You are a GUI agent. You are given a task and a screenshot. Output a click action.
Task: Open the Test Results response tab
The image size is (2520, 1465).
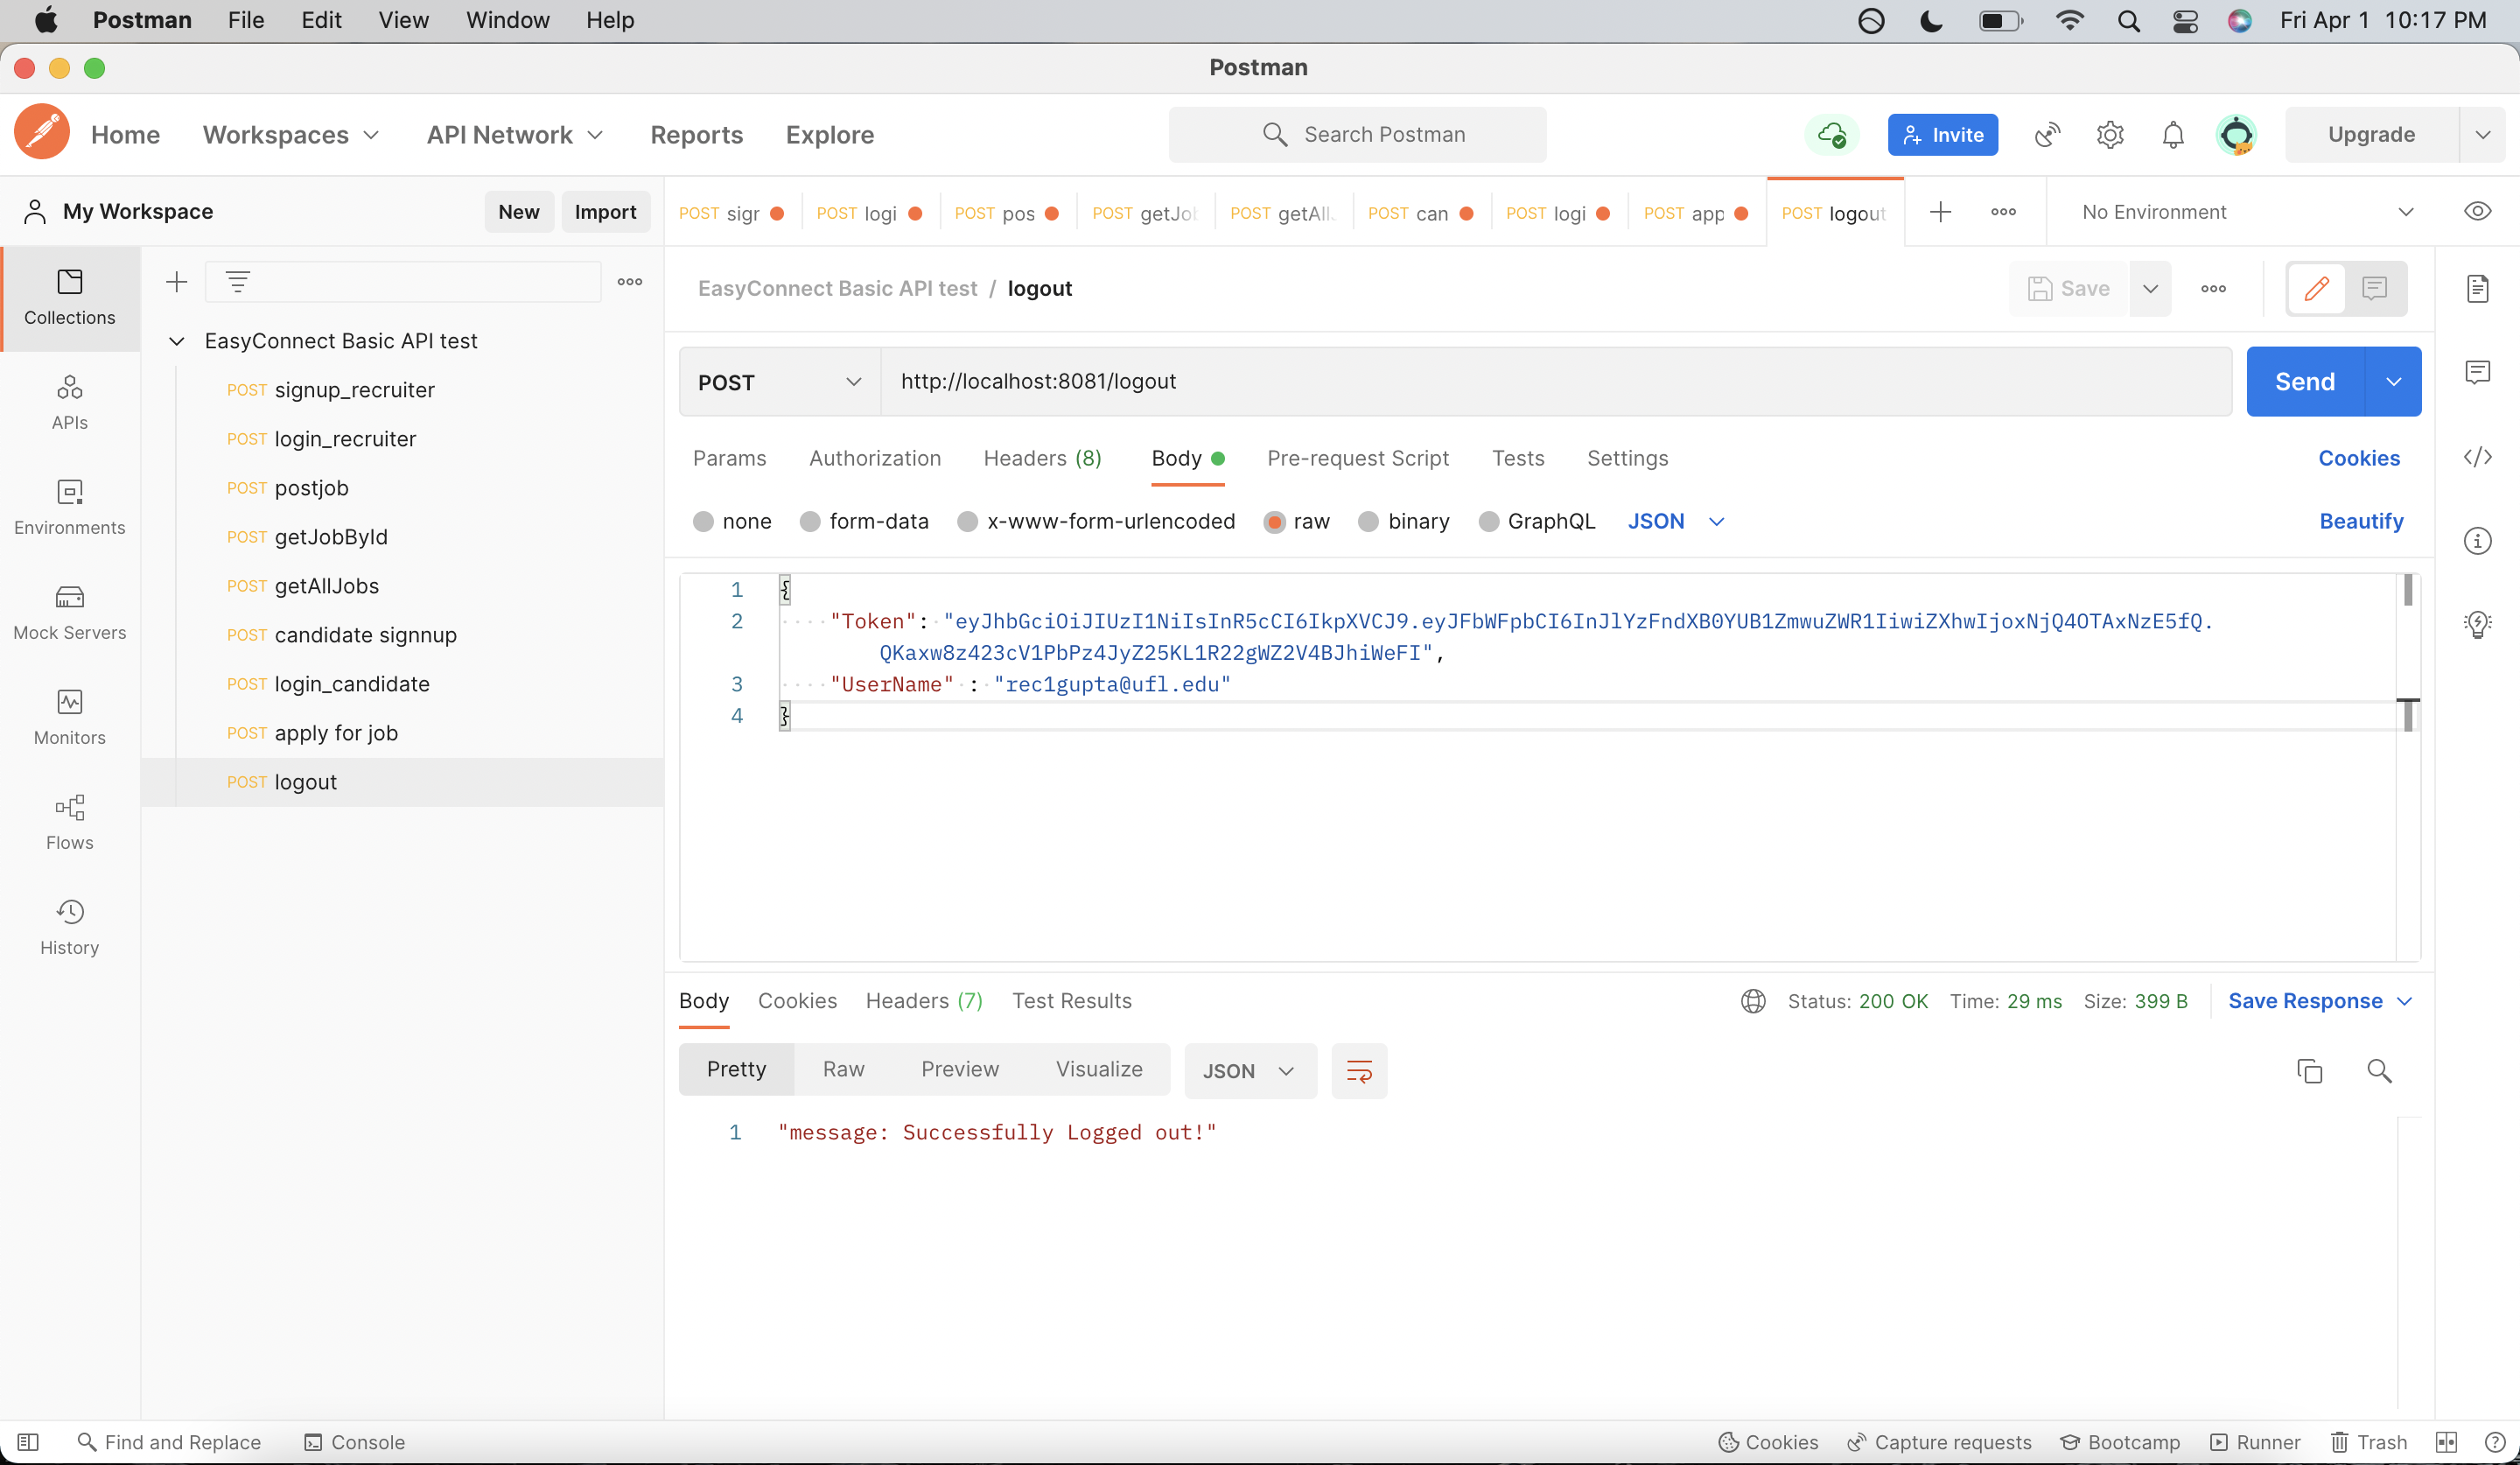[1071, 1001]
